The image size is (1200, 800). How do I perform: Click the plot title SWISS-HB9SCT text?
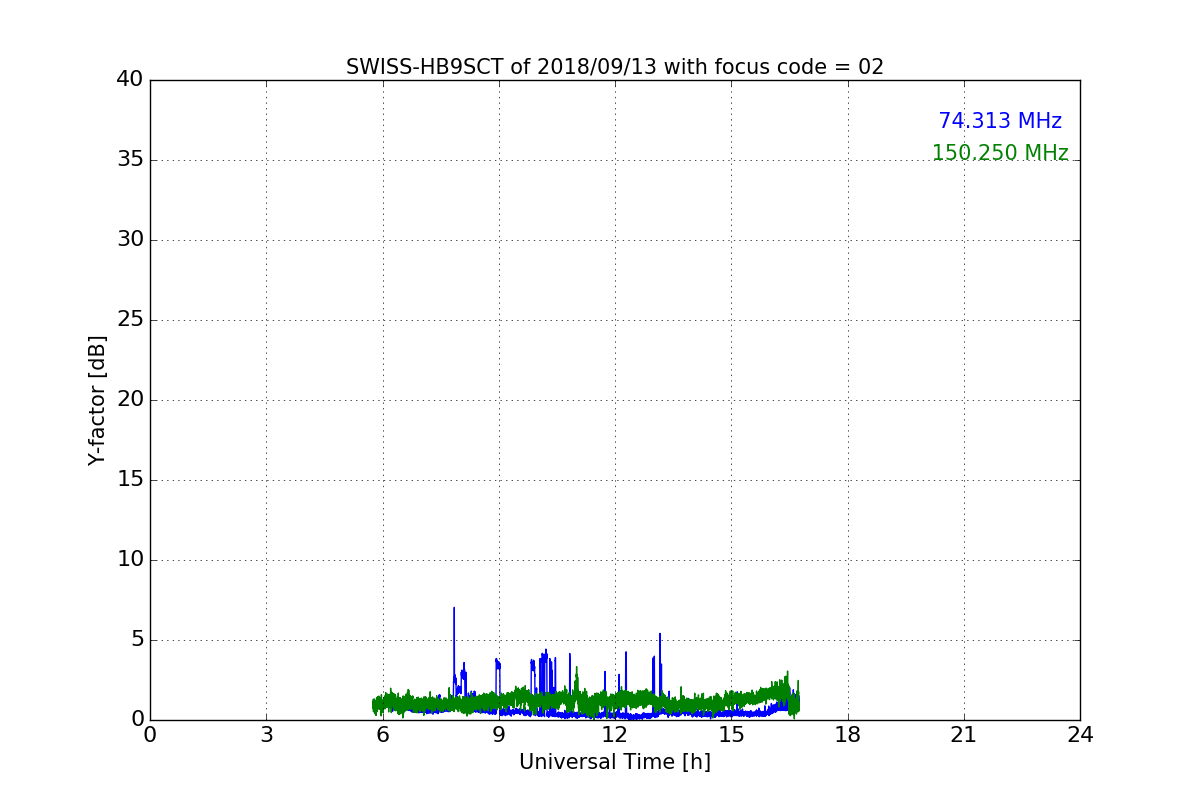click(615, 67)
